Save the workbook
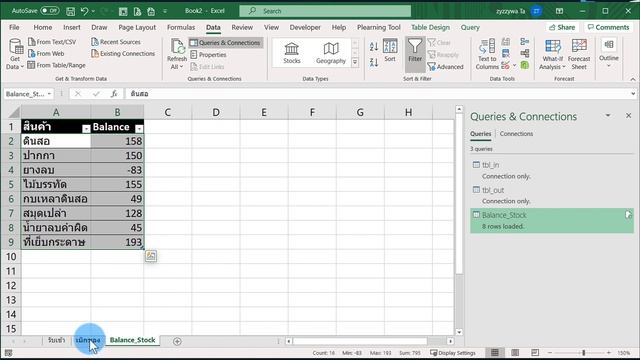The image size is (640, 360). (70, 11)
